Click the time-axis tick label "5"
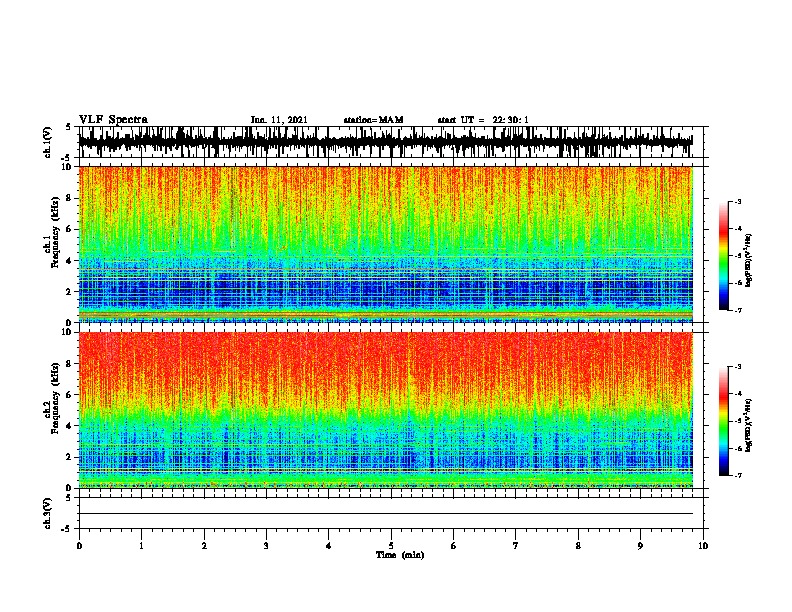Screen dimensions: 792x612 click(391, 546)
